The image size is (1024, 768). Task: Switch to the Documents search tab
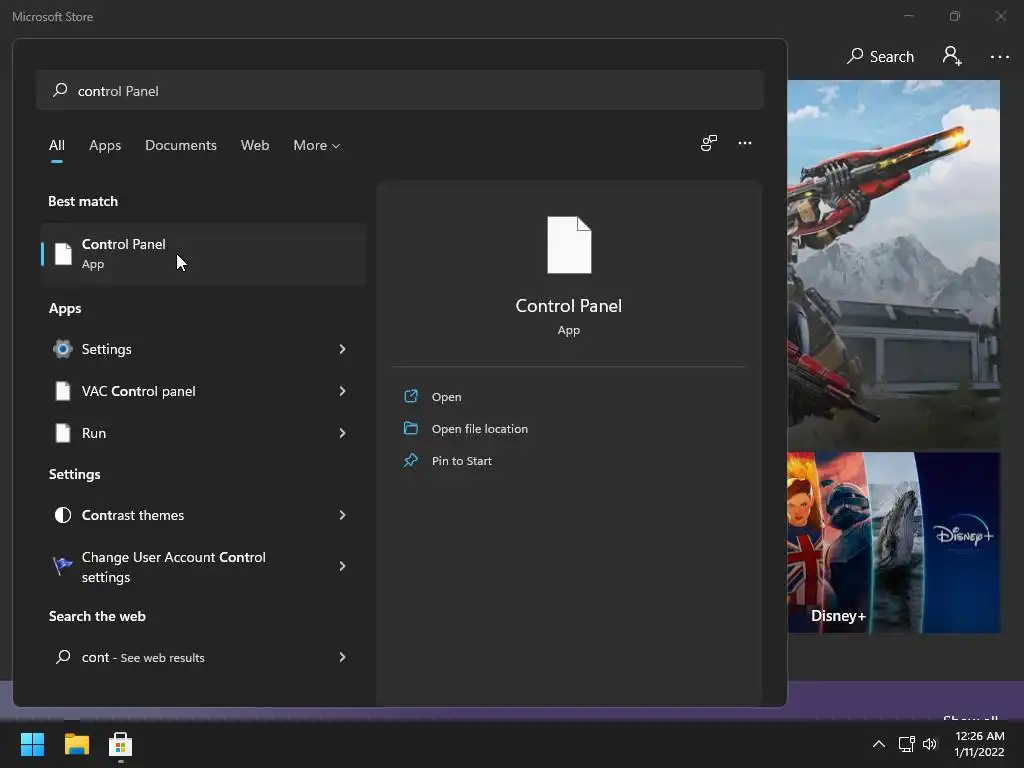click(181, 146)
